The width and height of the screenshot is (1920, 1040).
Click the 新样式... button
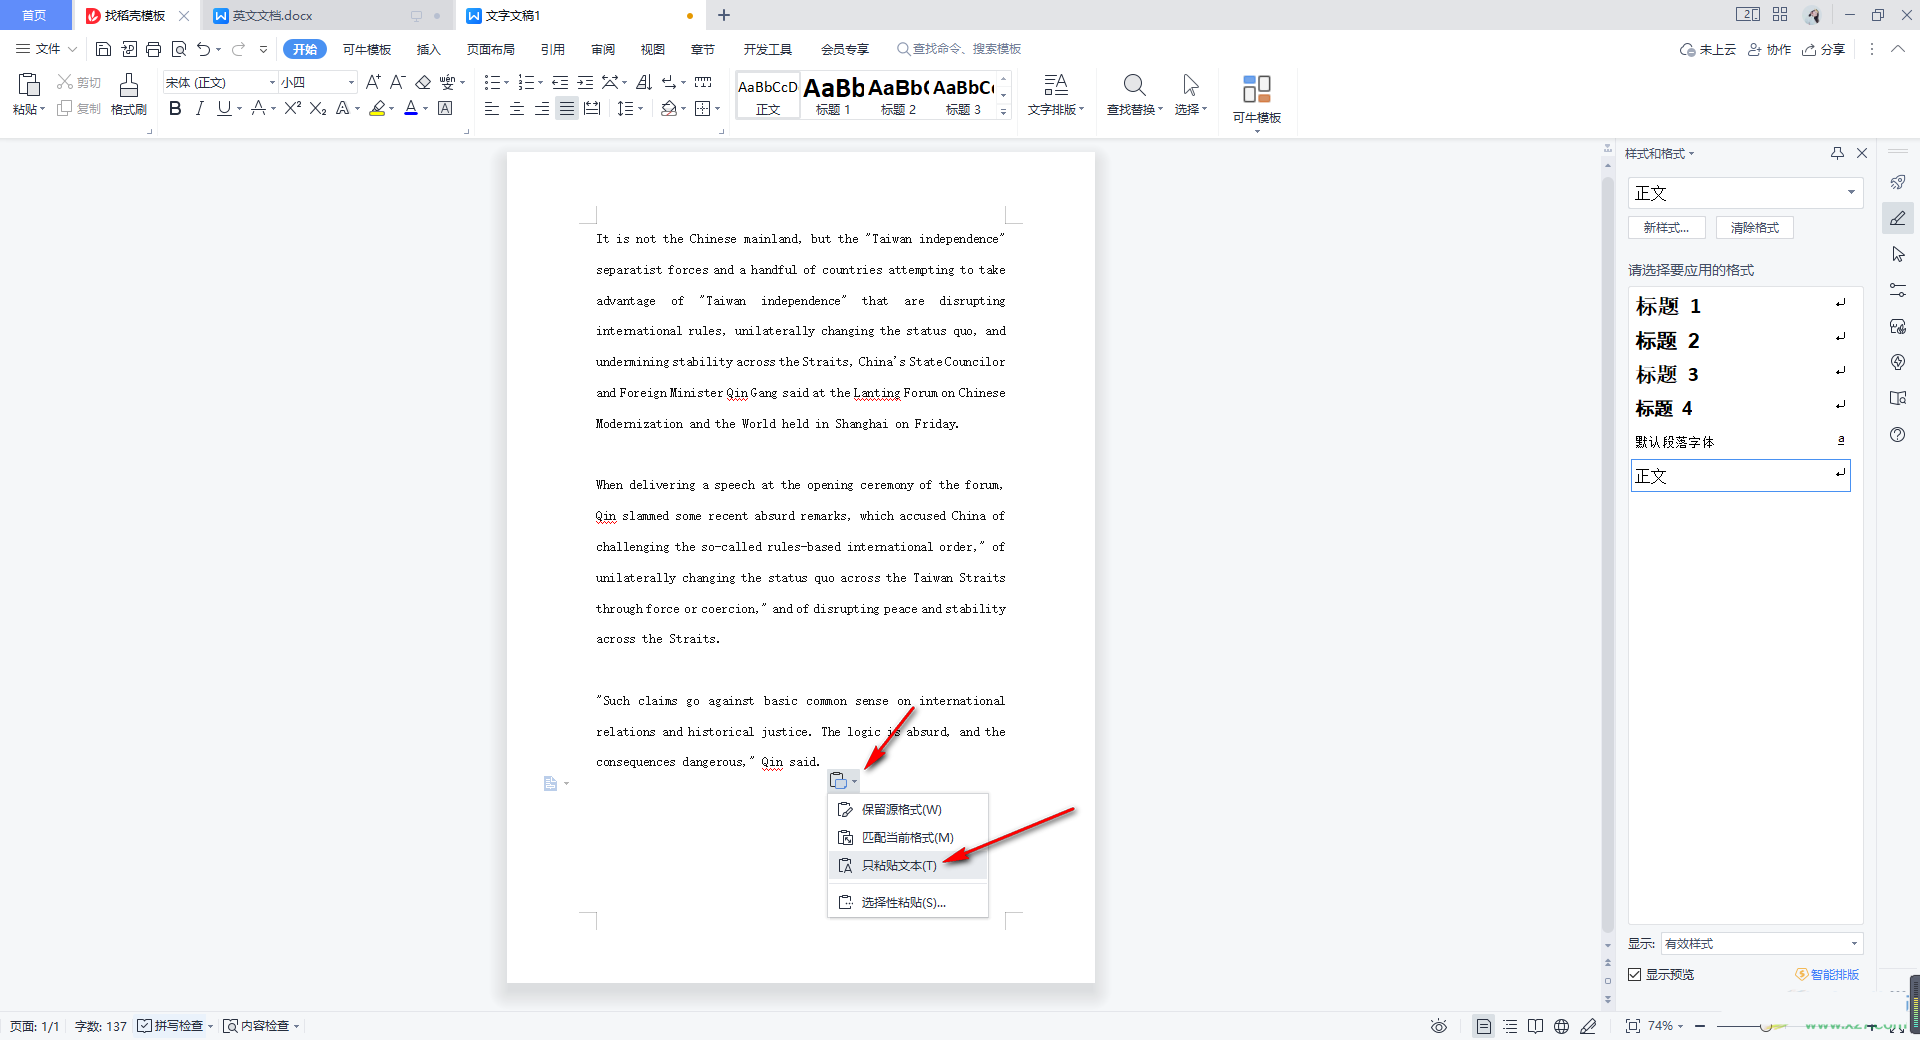pyautogui.click(x=1666, y=228)
